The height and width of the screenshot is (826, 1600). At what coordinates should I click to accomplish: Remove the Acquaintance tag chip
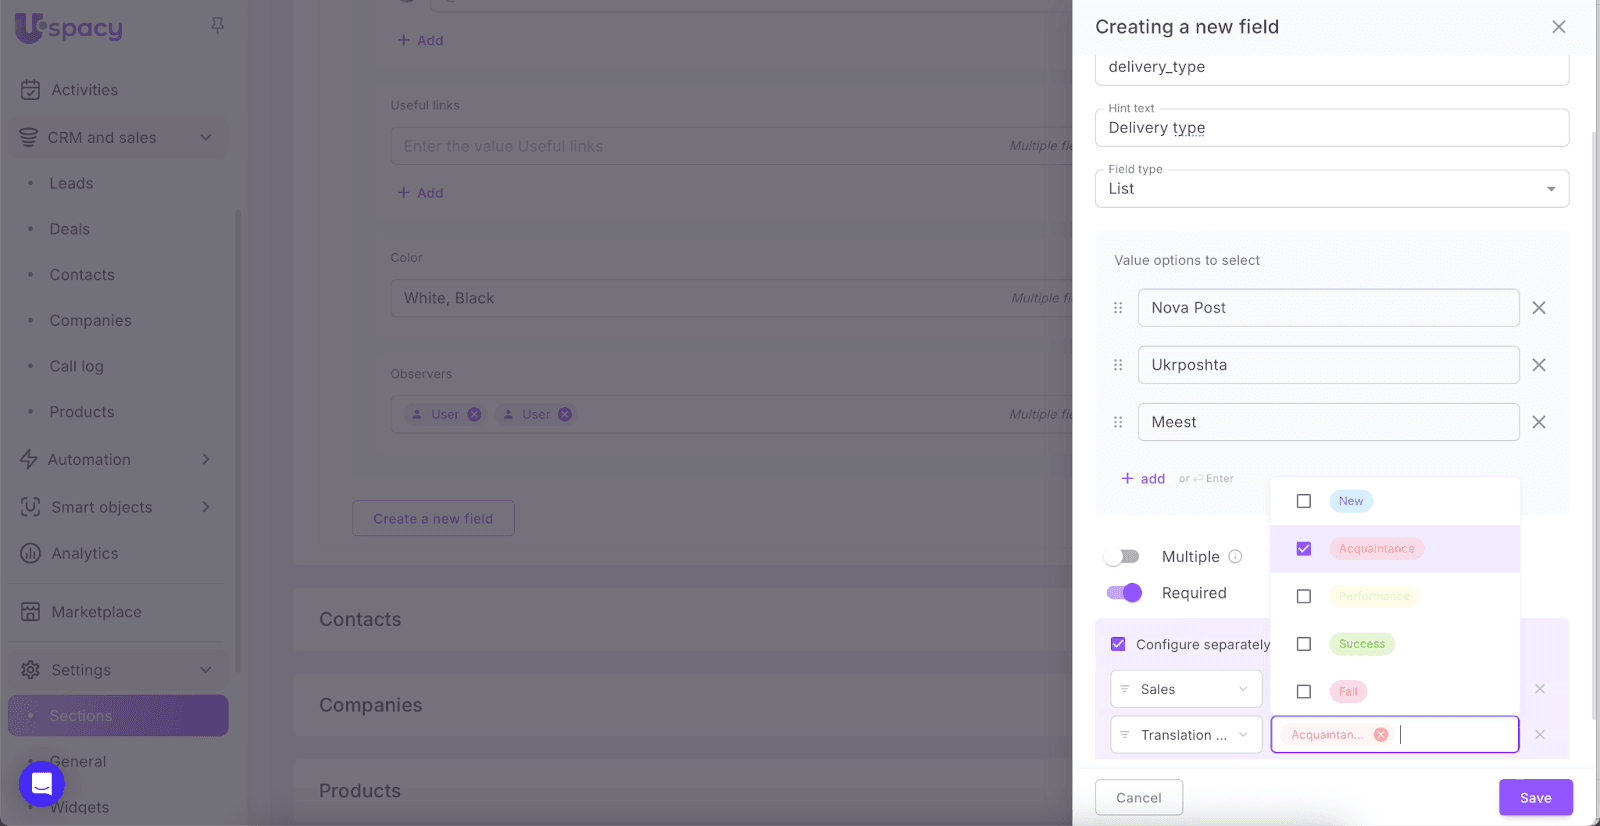(1381, 735)
